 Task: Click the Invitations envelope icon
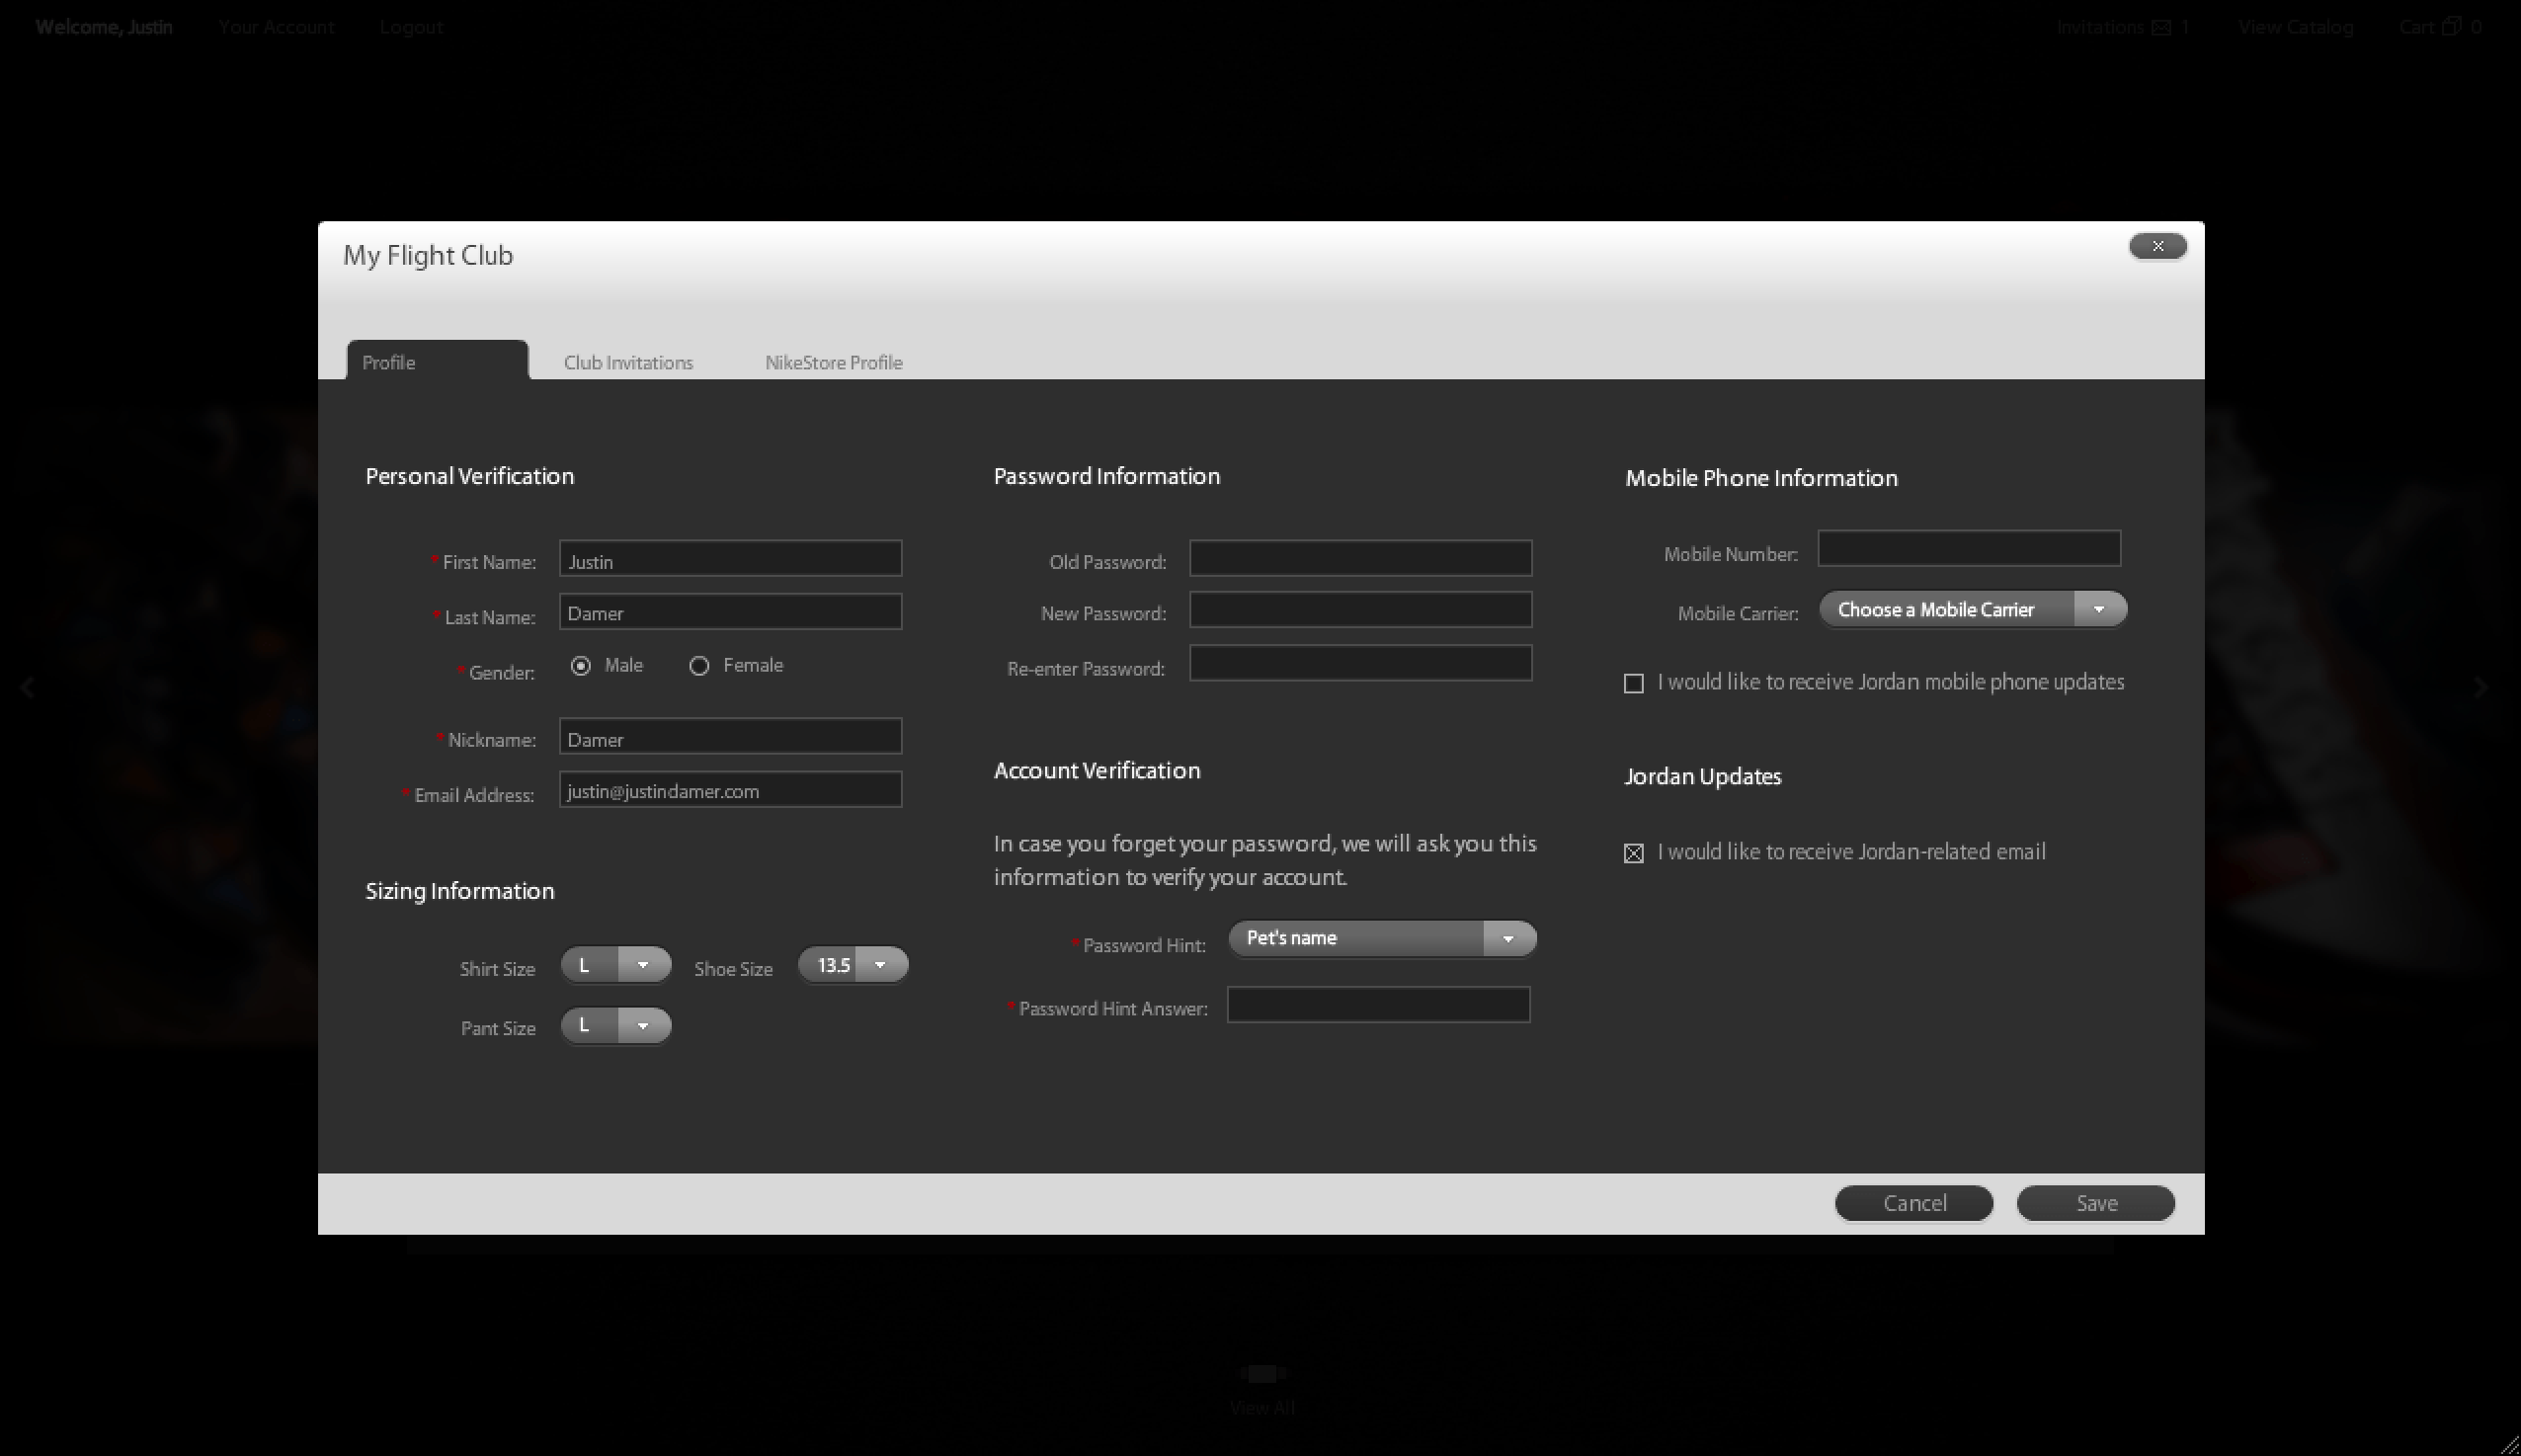(2161, 28)
